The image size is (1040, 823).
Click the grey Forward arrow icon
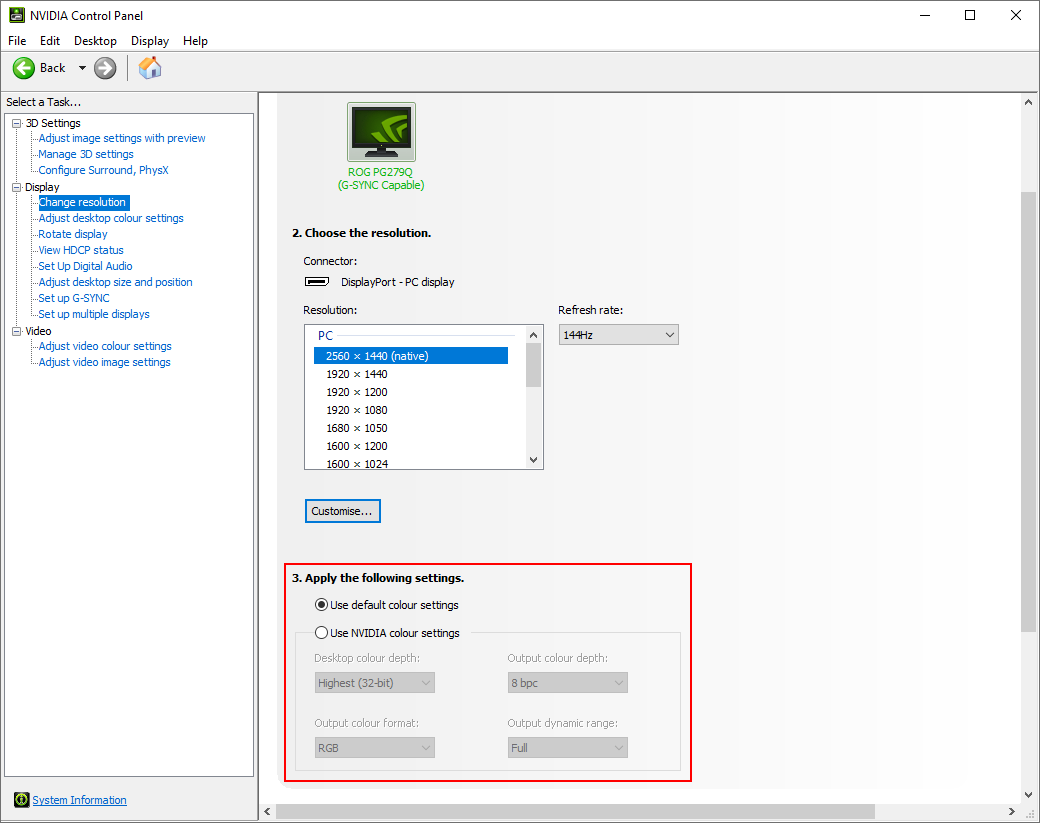(x=105, y=68)
